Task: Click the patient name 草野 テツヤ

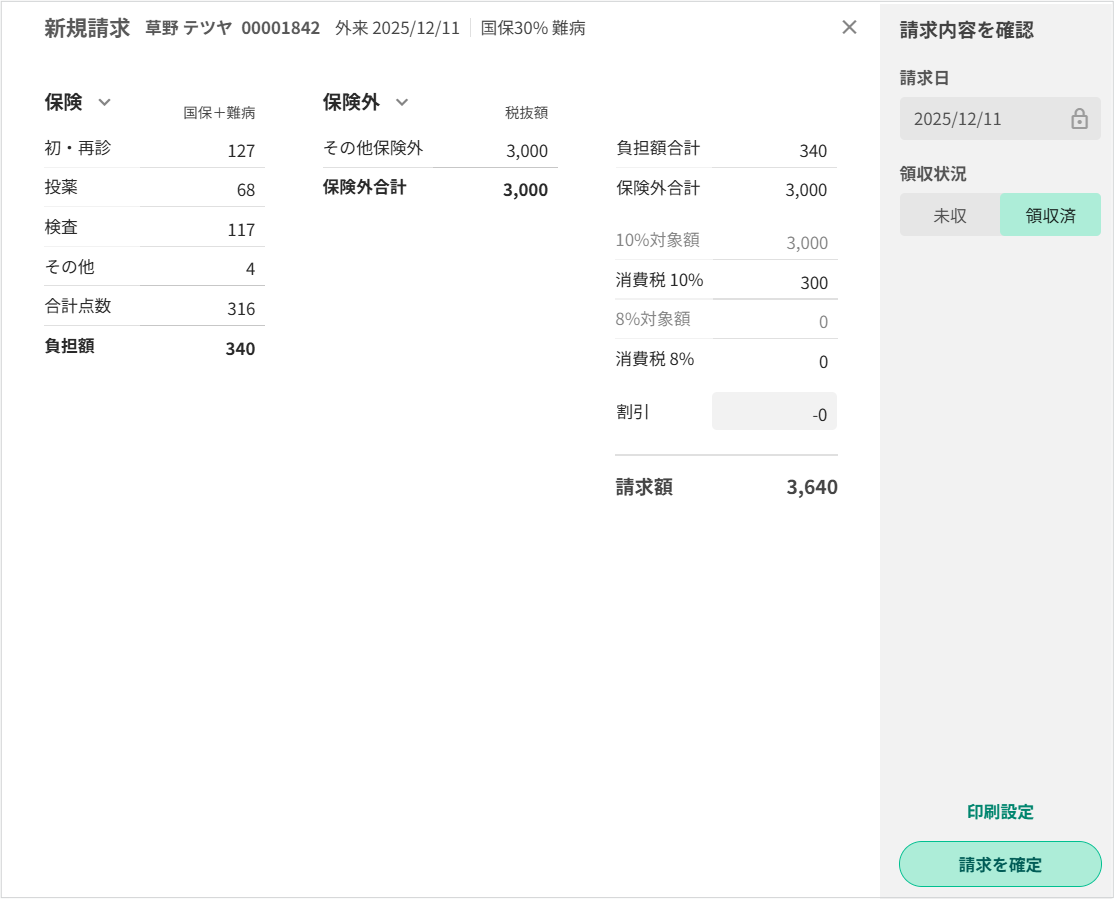Action: point(188,28)
